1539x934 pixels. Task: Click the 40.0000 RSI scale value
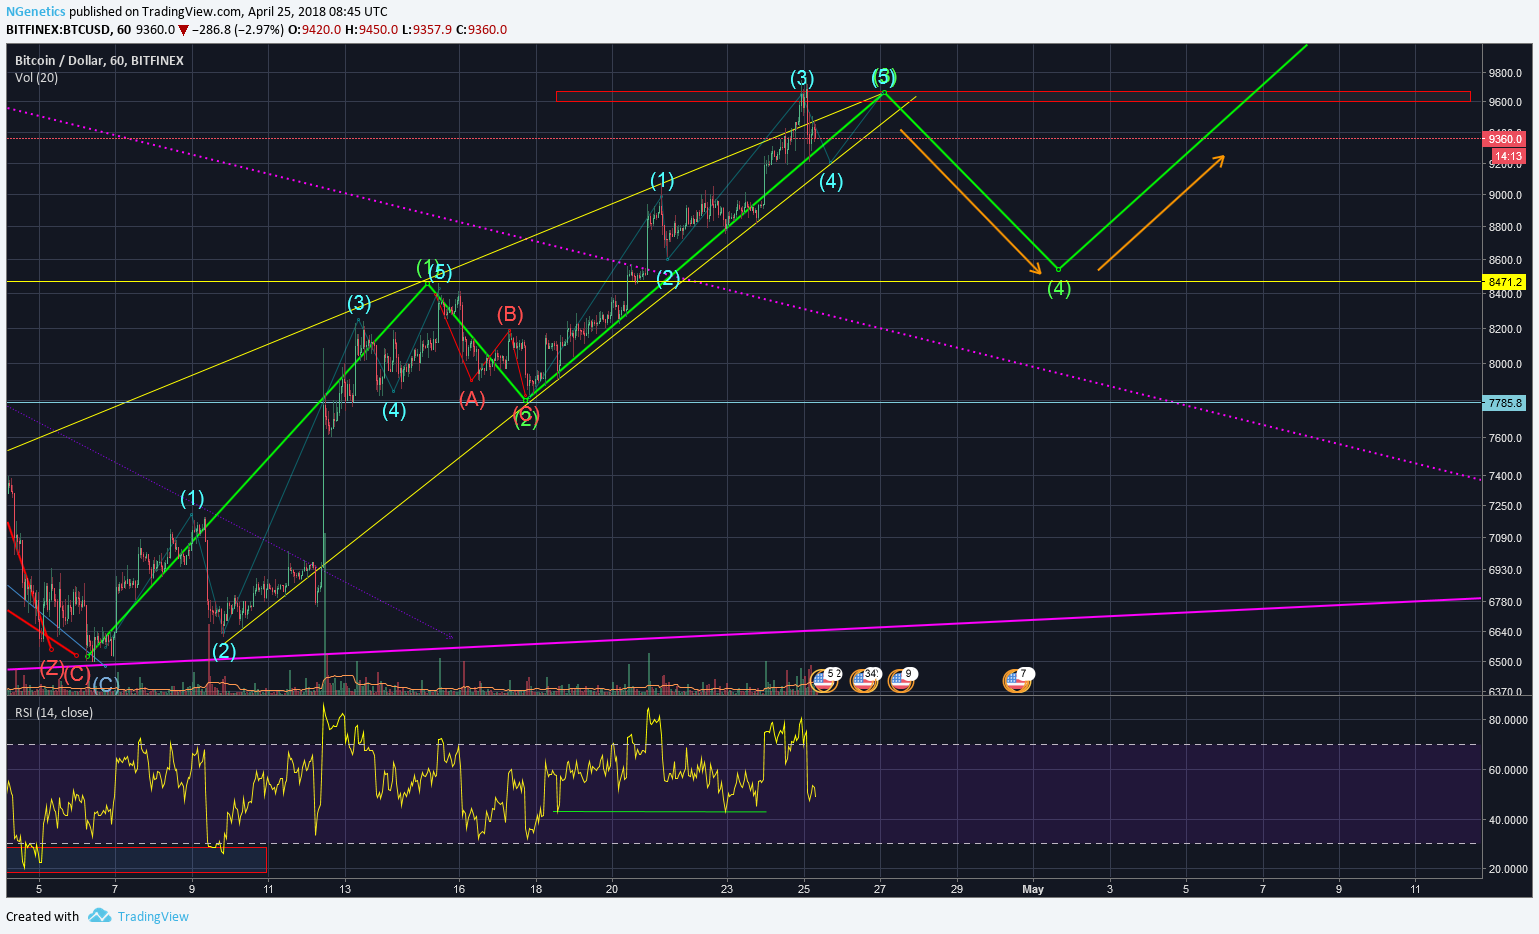pyautogui.click(x=1508, y=820)
